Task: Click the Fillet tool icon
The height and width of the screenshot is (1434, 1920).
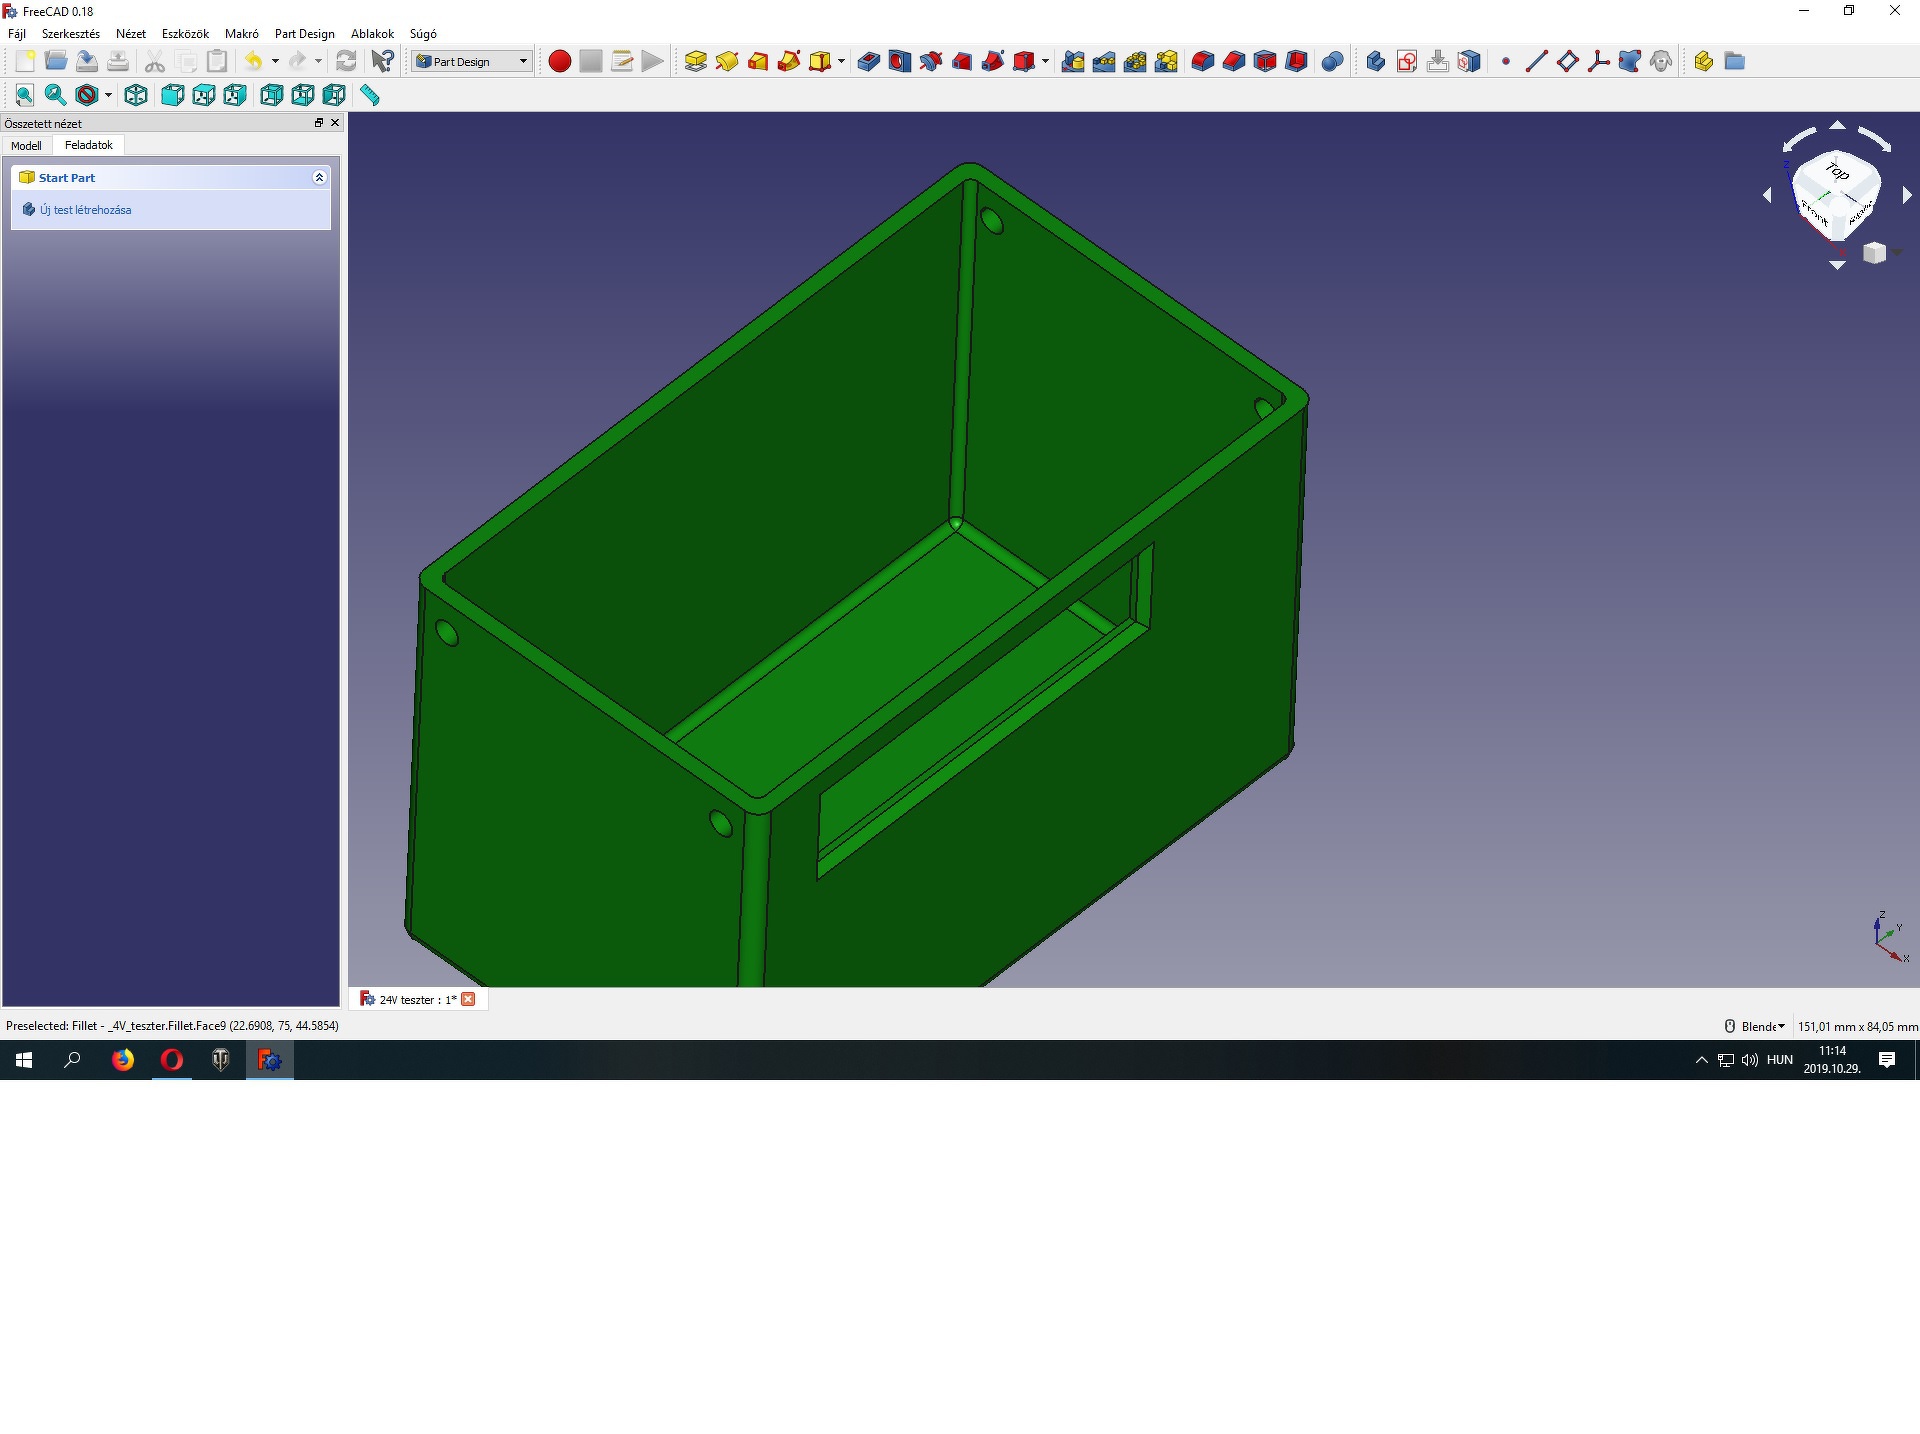Action: click(x=1202, y=62)
